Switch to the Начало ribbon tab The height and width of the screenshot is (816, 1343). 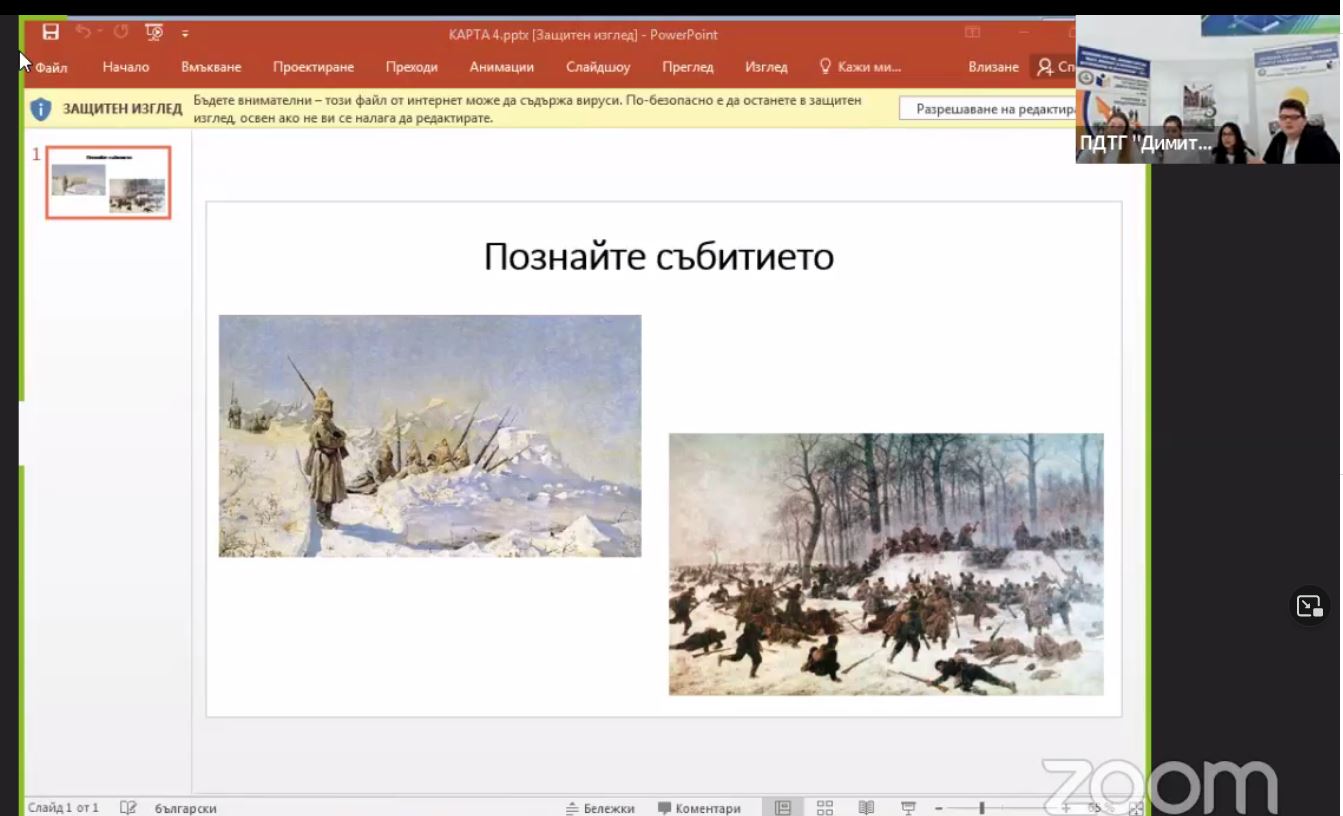[126, 67]
